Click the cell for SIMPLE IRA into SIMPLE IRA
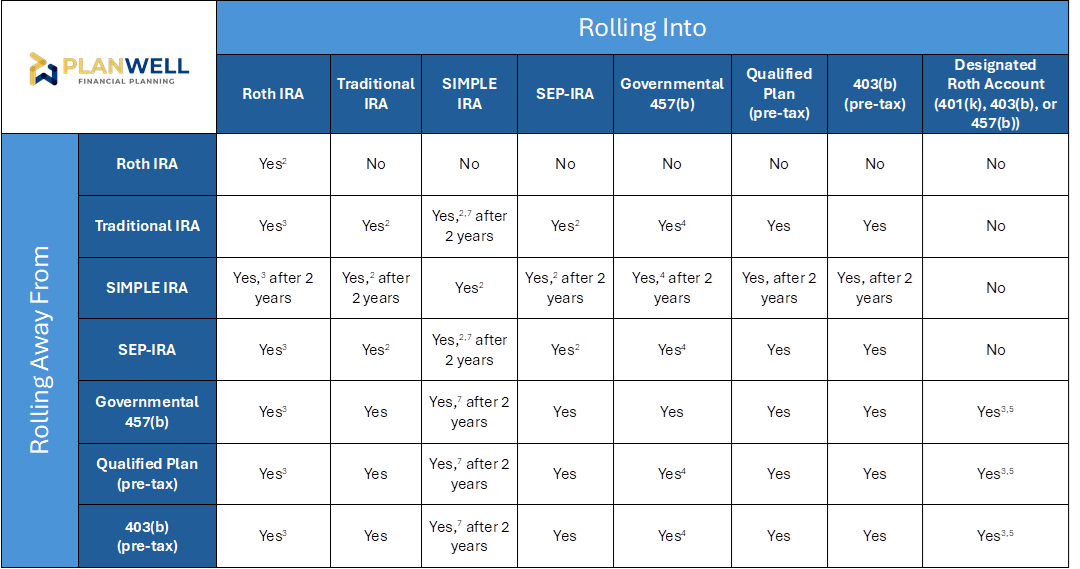 pyautogui.click(x=469, y=288)
